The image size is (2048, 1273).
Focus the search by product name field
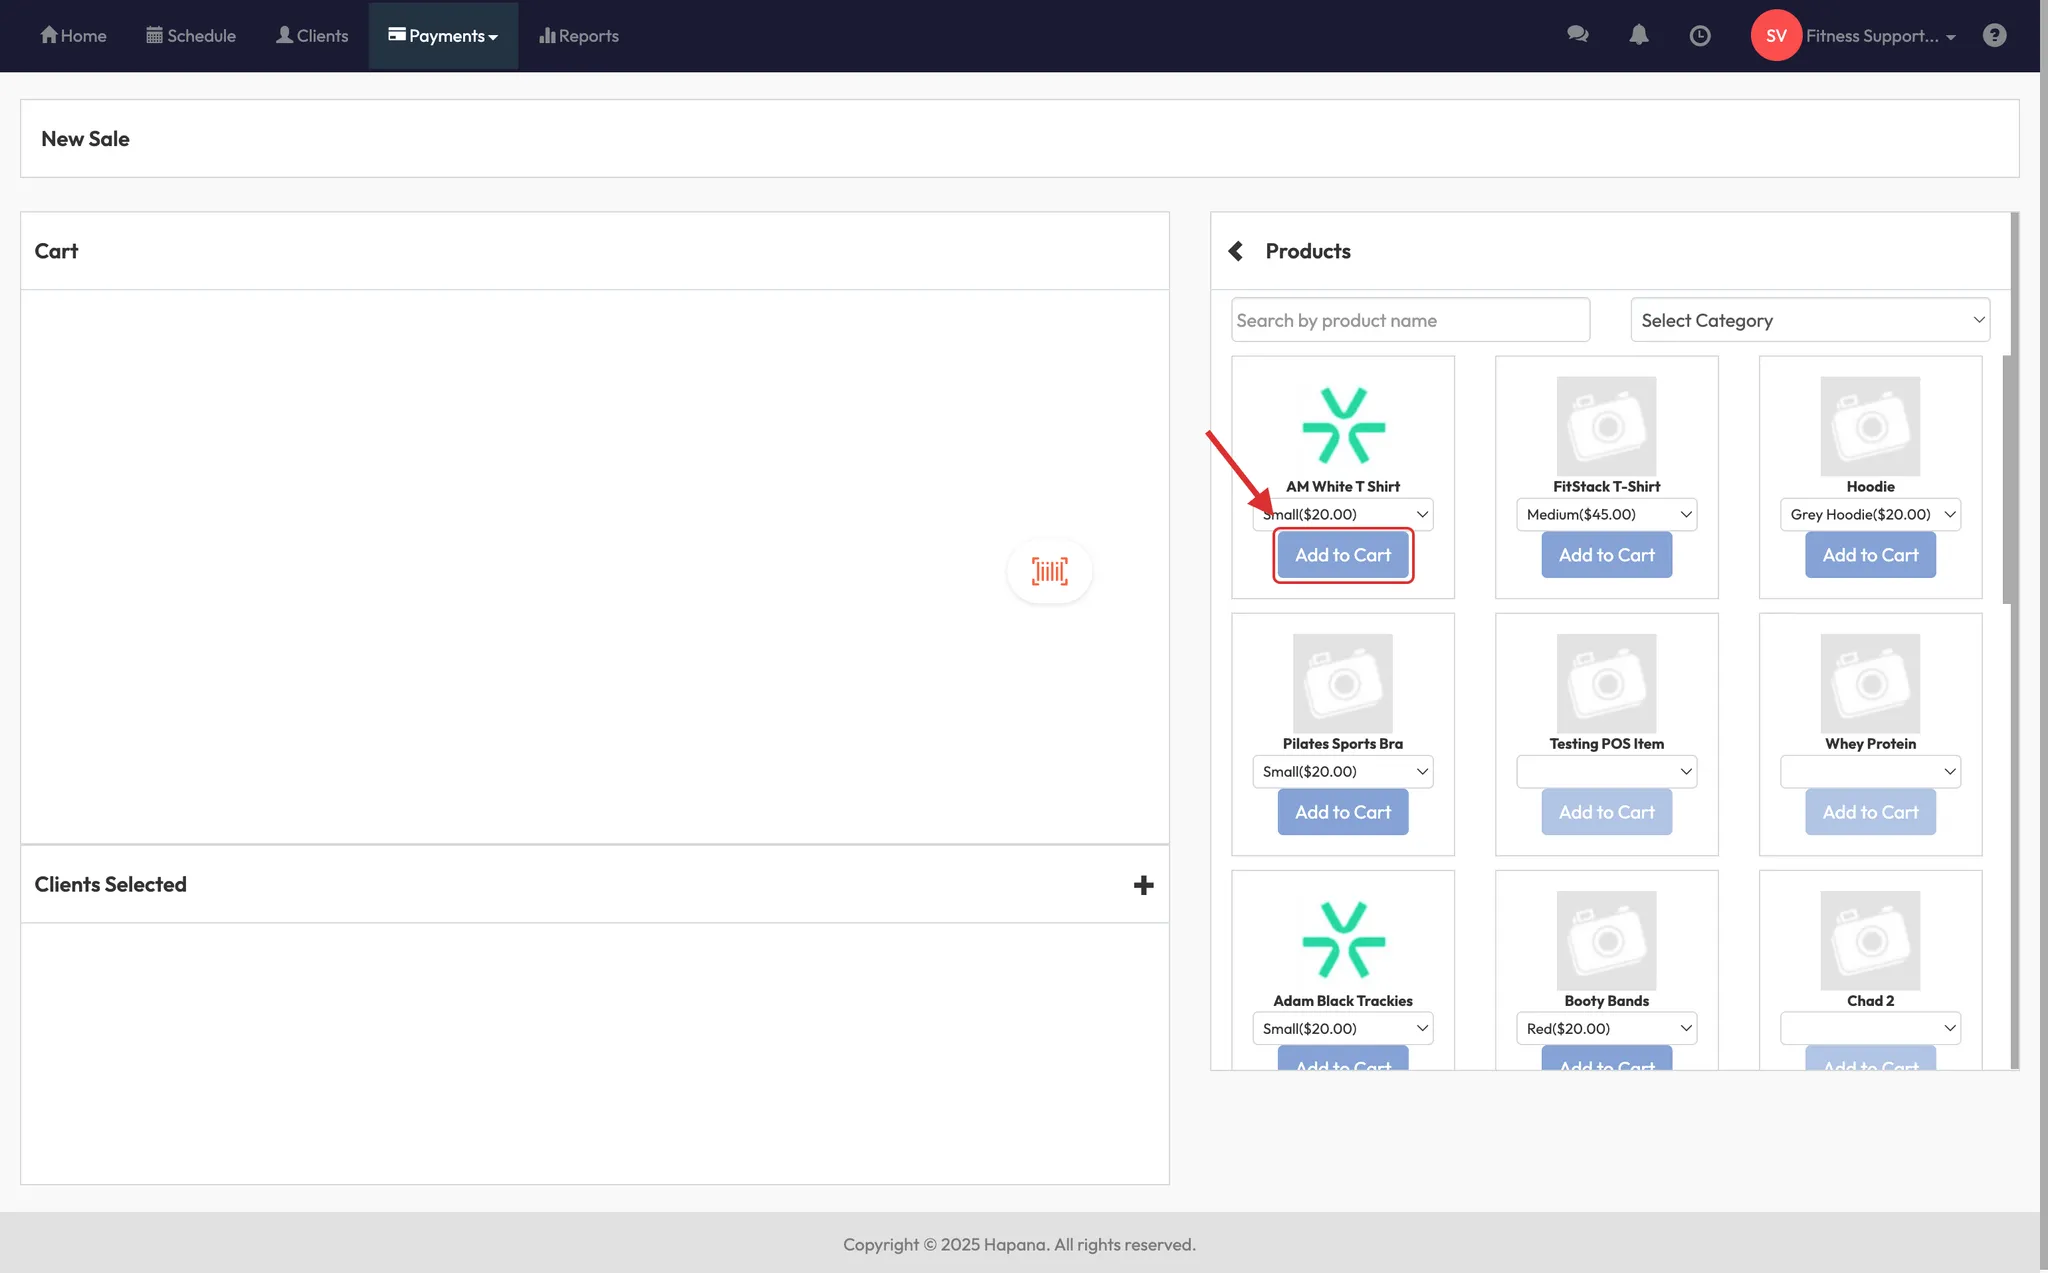tap(1410, 320)
